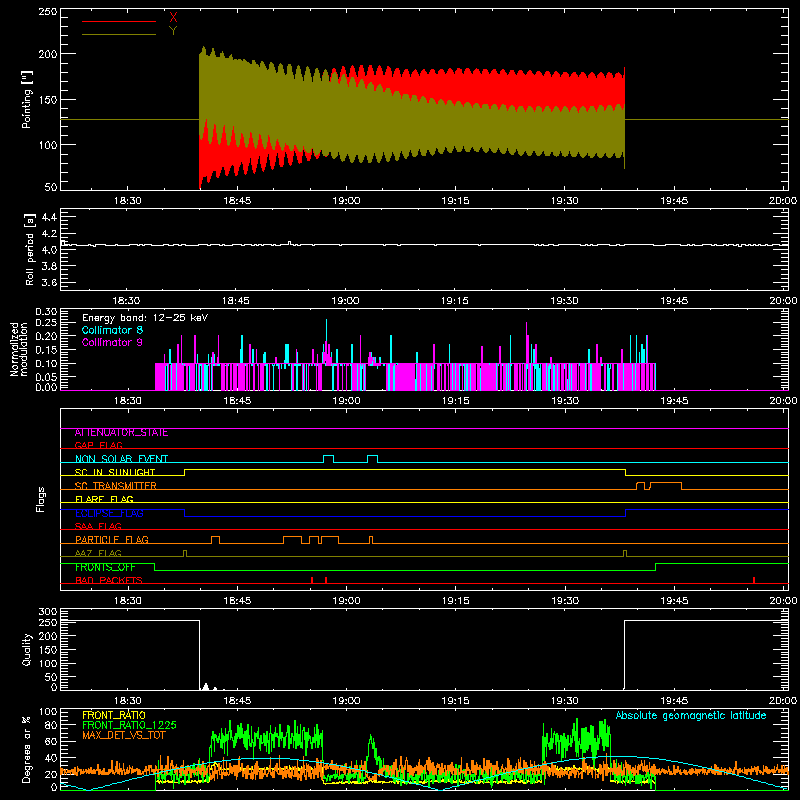Viewport: 800px width, 800px height.
Task: Click the '250' tick of the Pointing plot
Action: [48, 12]
